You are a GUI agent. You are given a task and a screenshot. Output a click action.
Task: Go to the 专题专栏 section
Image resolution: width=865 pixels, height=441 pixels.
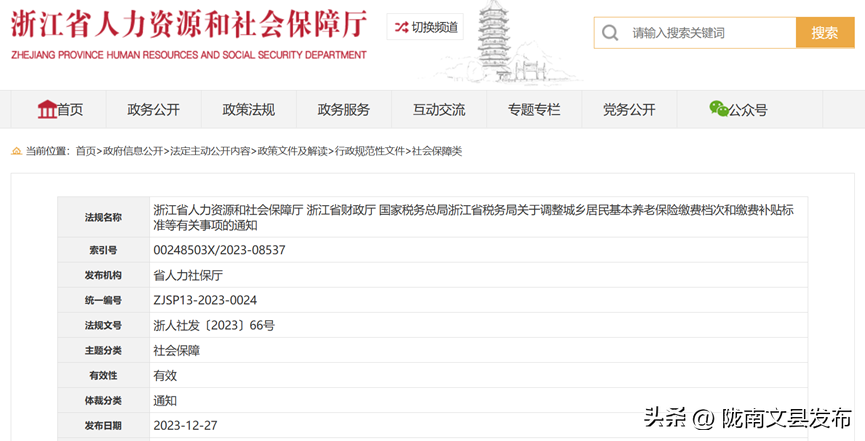point(534,110)
